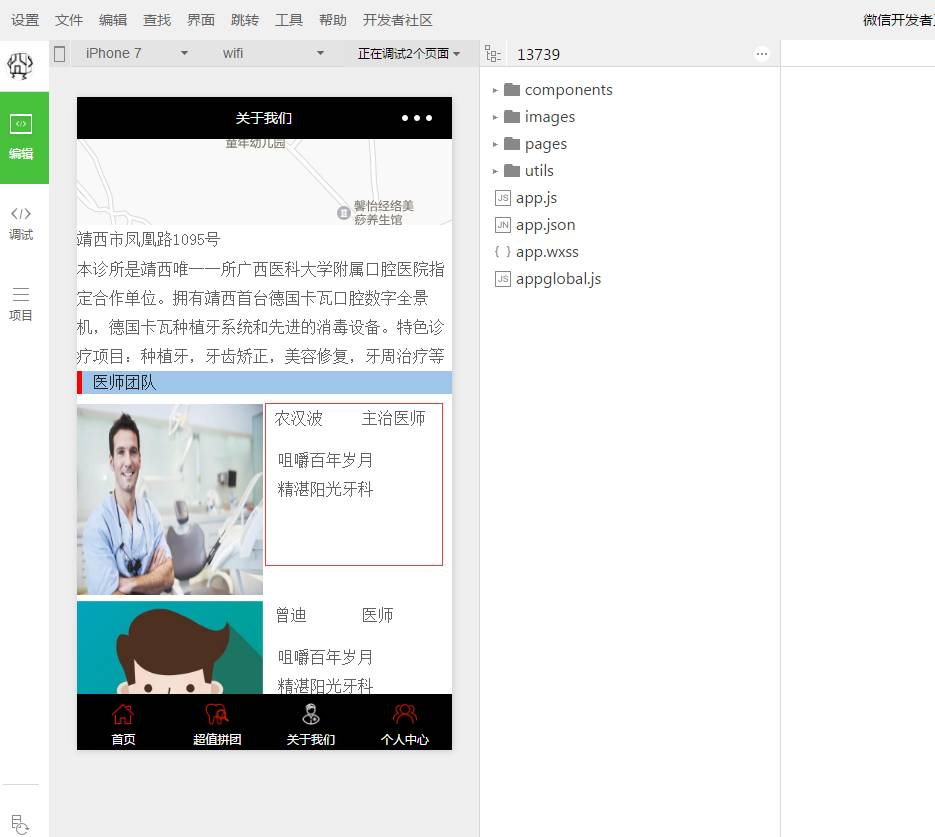Click the JS icon of appglobal.js
This screenshot has width=935, height=837.
point(503,278)
